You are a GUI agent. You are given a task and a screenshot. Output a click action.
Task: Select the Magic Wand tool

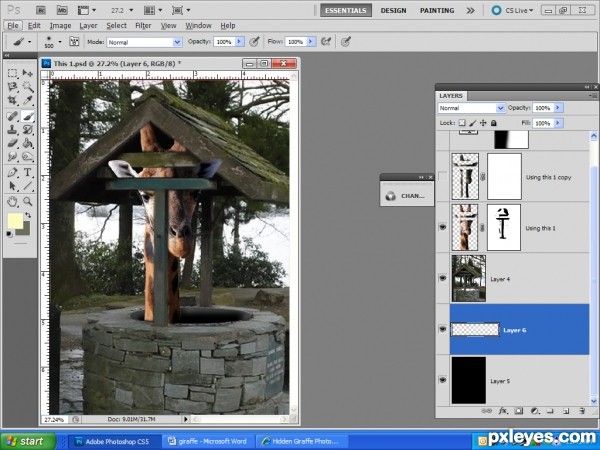pos(28,87)
